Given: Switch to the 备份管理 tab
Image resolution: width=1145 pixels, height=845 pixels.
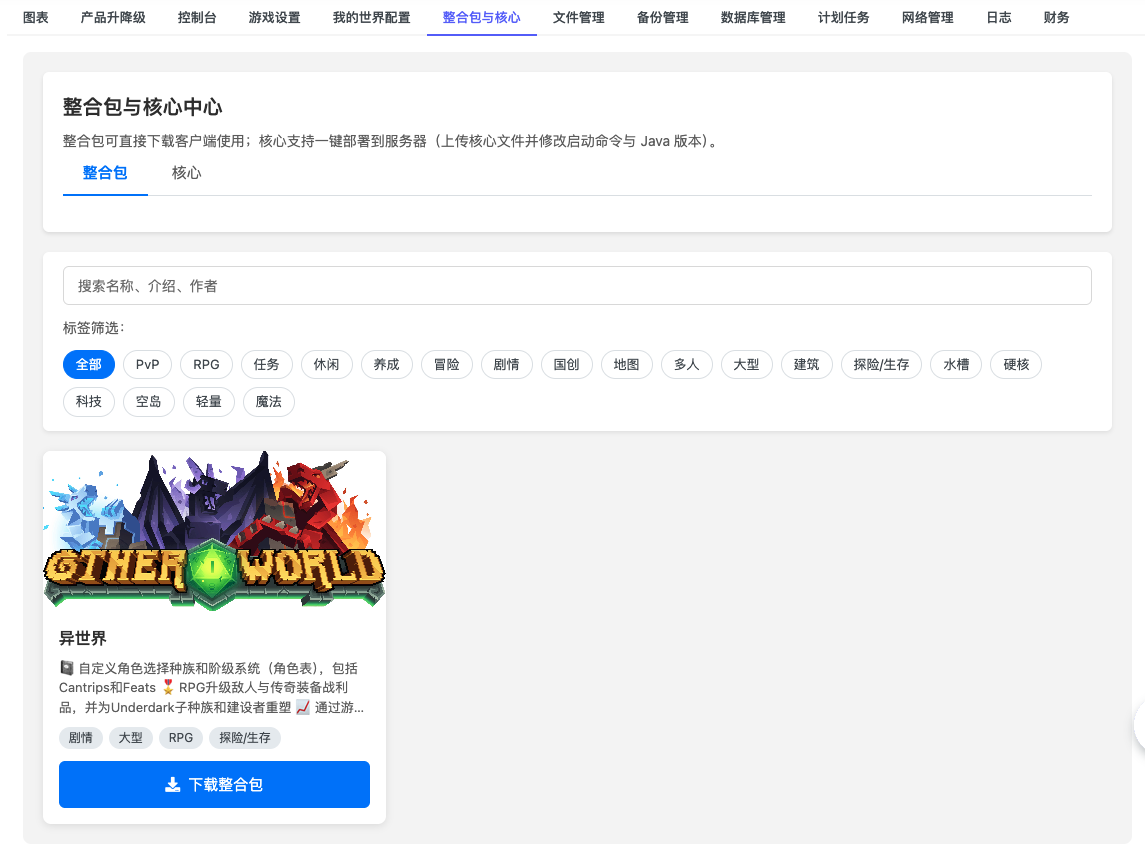Looking at the screenshot, I should tap(661, 17).
